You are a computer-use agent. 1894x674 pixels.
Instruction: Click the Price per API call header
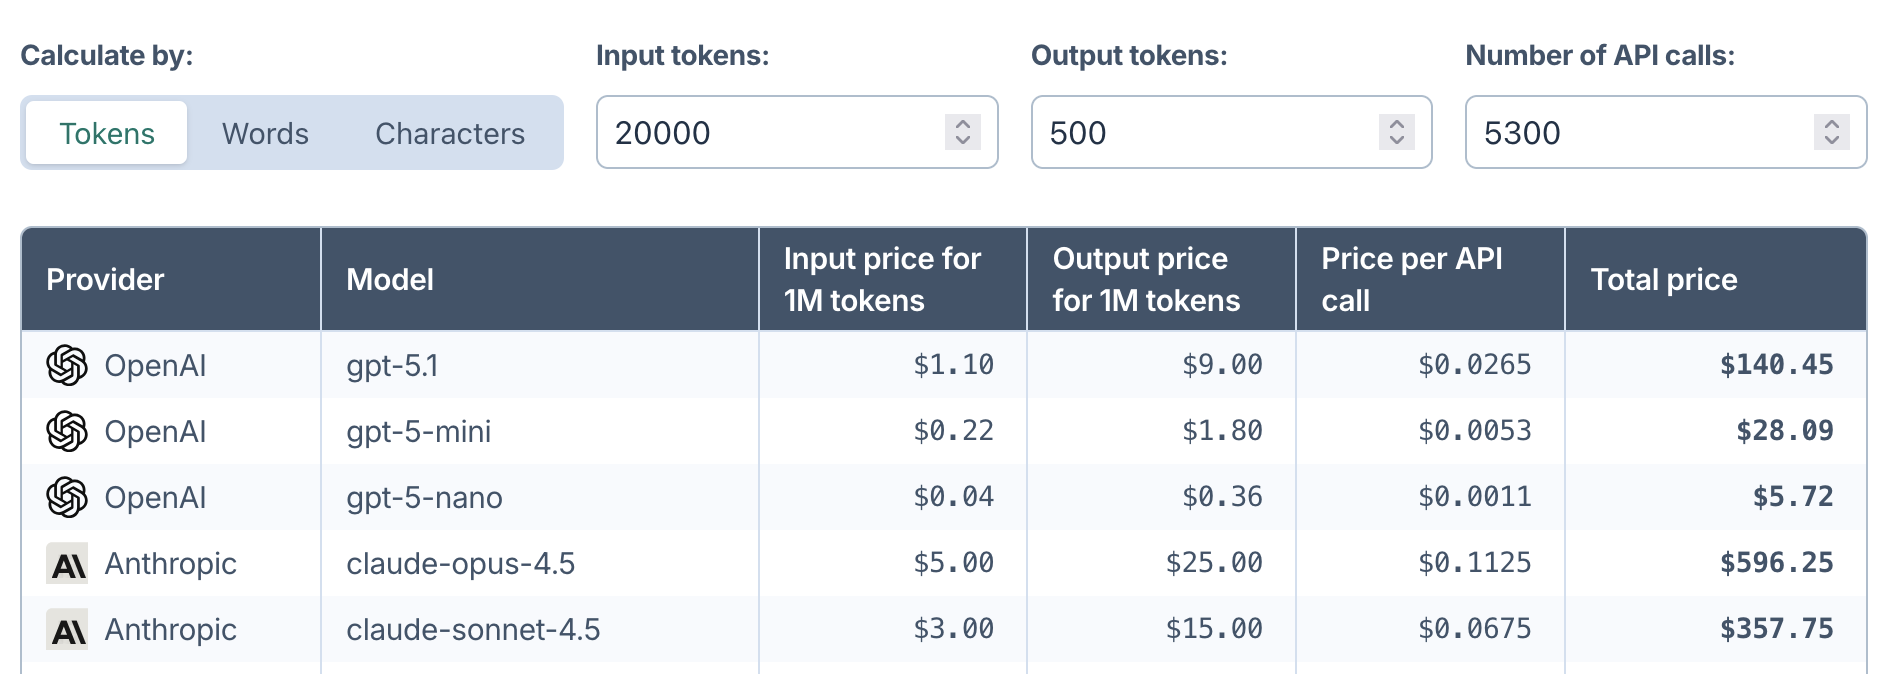[x=1411, y=280]
